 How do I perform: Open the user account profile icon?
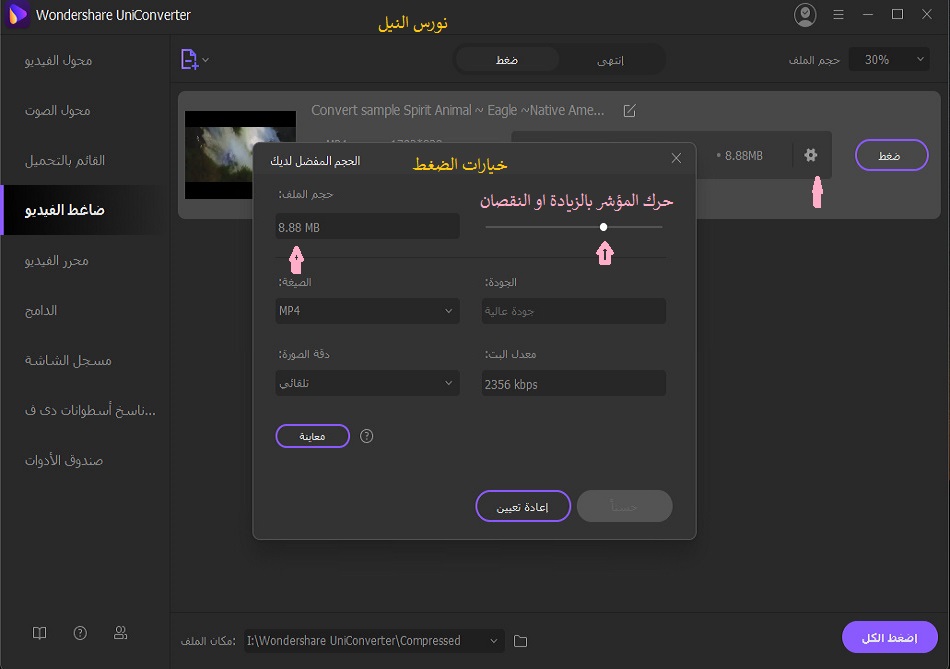[x=804, y=15]
